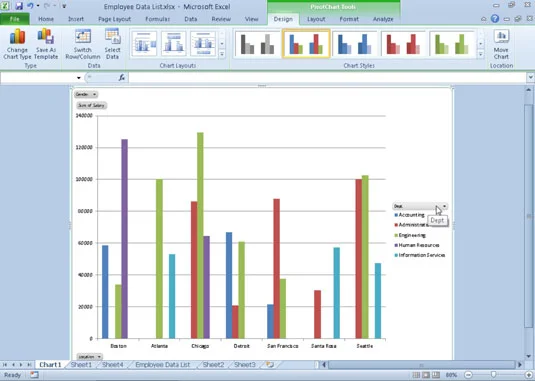The height and width of the screenshot is (381, 535).
Task: Click the Insert Function fx icon
Action: 122,78
